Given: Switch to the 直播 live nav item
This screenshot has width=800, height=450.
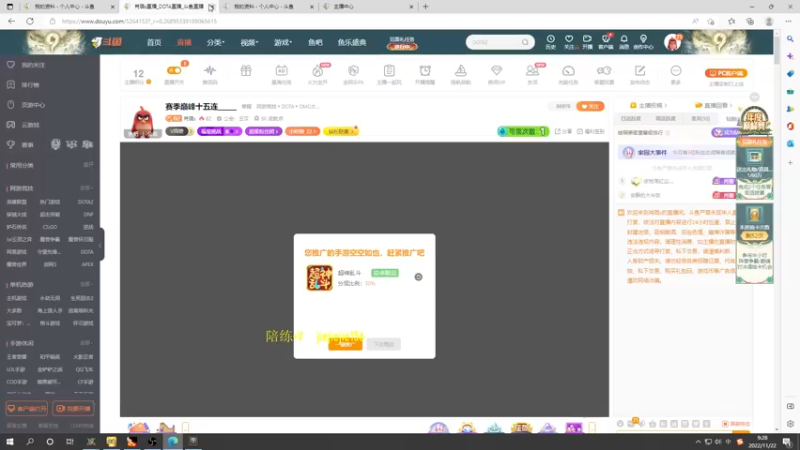Looking at the screenshot, I should coord(184,42).
